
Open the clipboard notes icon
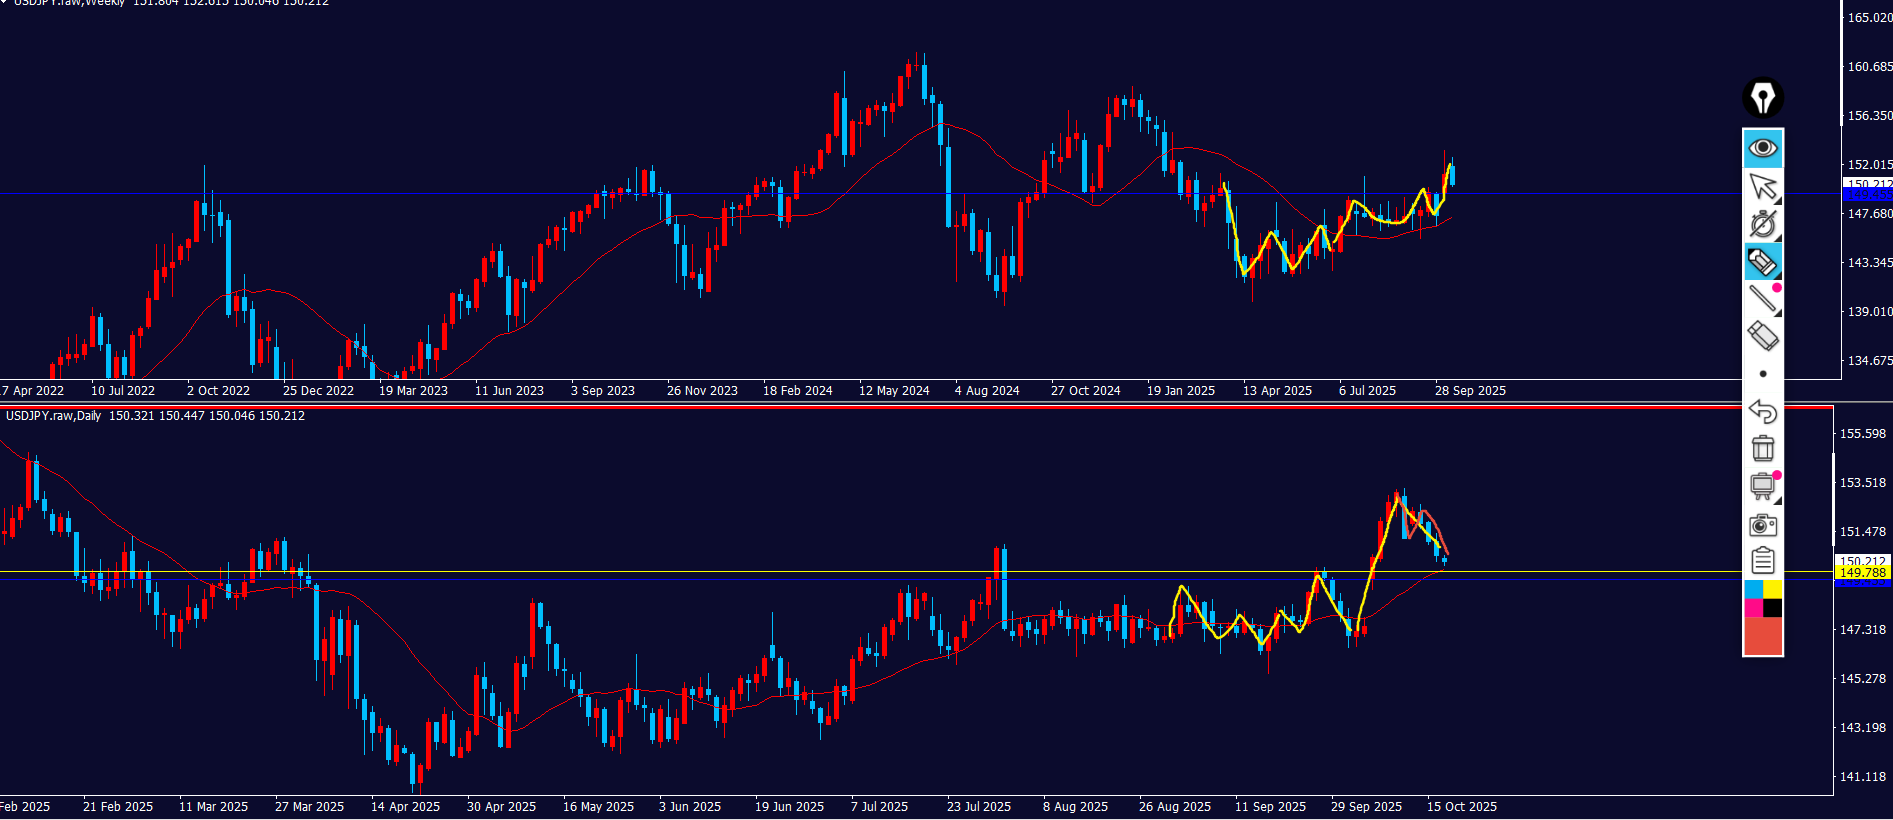[1763, 561]
